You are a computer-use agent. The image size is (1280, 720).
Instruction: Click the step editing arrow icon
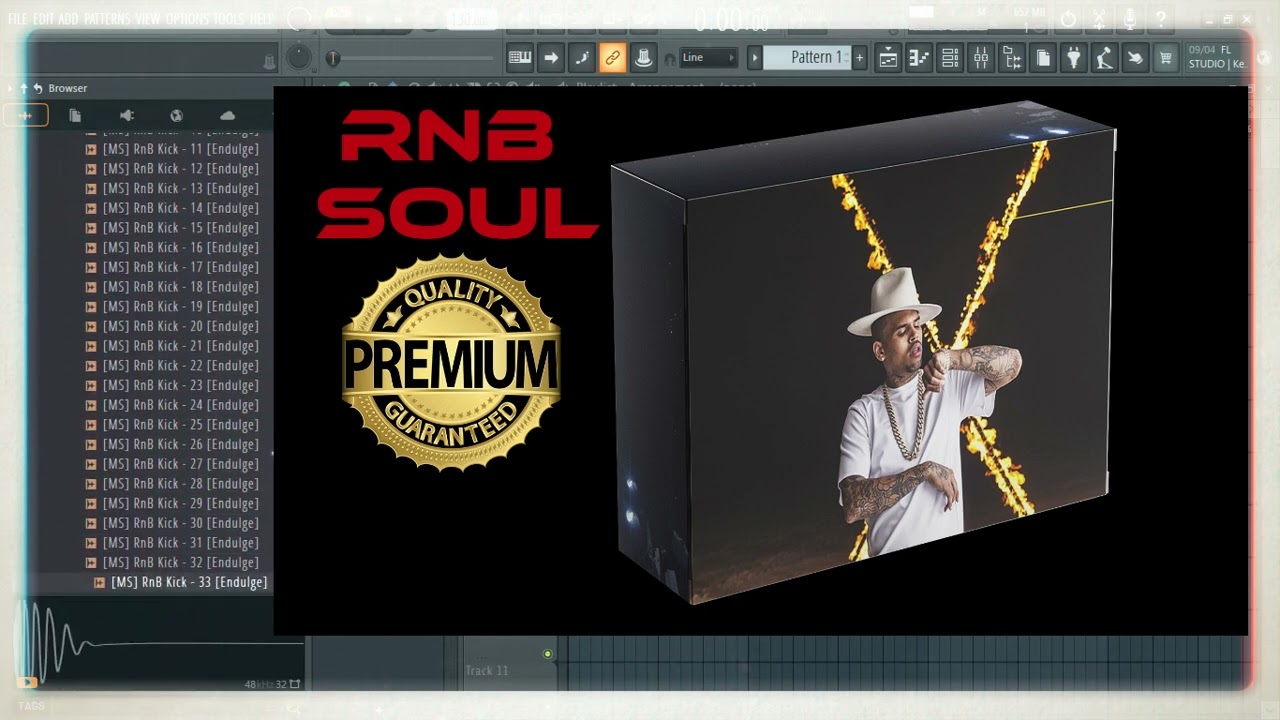click(x=551, y=58)
